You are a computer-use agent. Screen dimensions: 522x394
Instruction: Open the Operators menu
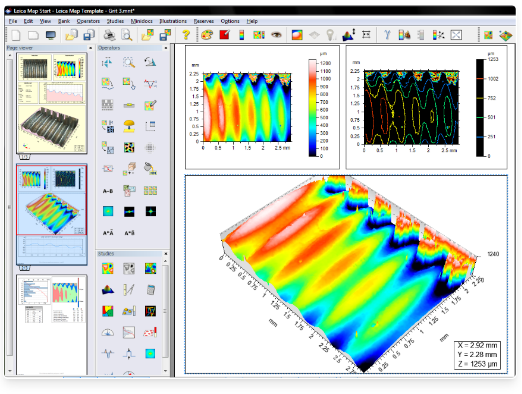[88, 21]
